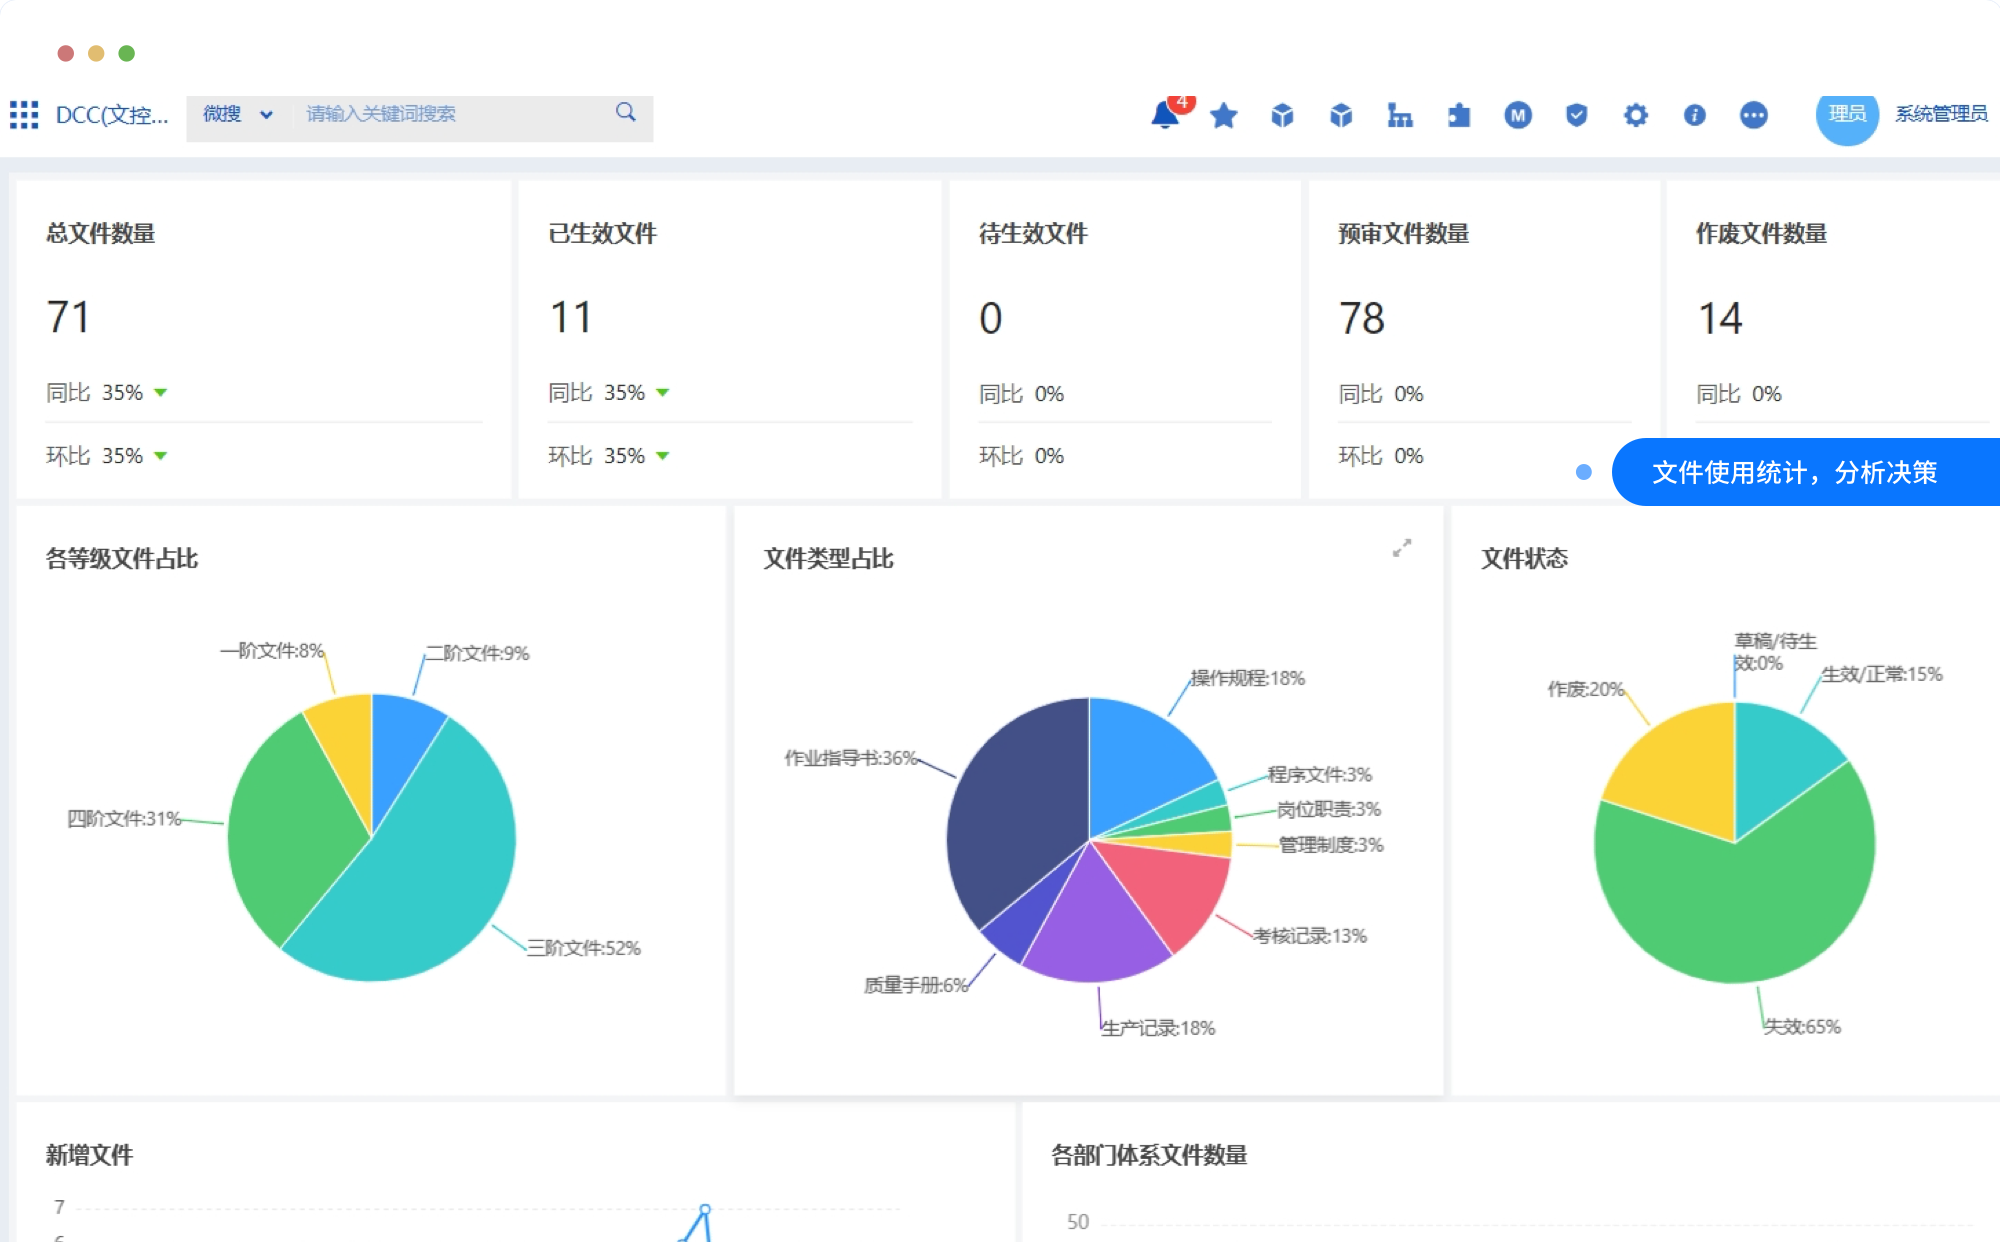This screenshot has height=1242, width=2000.
Task: Click the puzzle piece plugin icon
Action: pos(1459,116)
